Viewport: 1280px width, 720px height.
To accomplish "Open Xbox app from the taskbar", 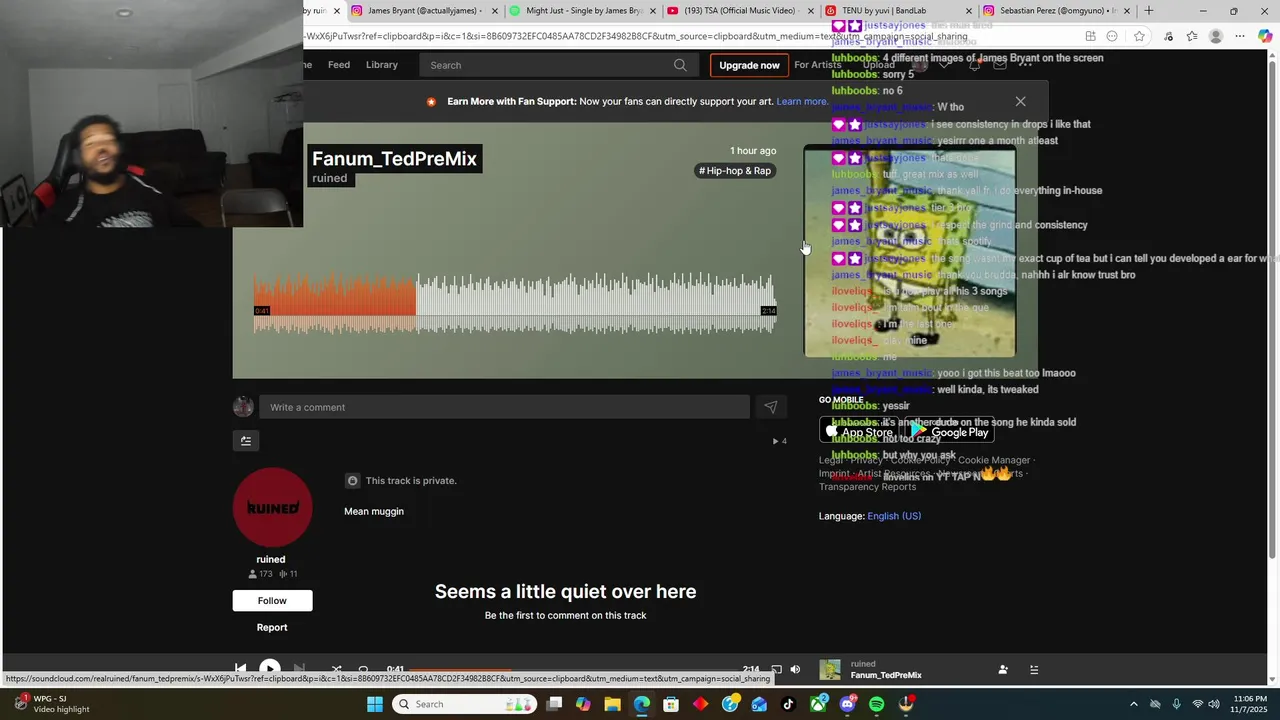I will 818,704.
